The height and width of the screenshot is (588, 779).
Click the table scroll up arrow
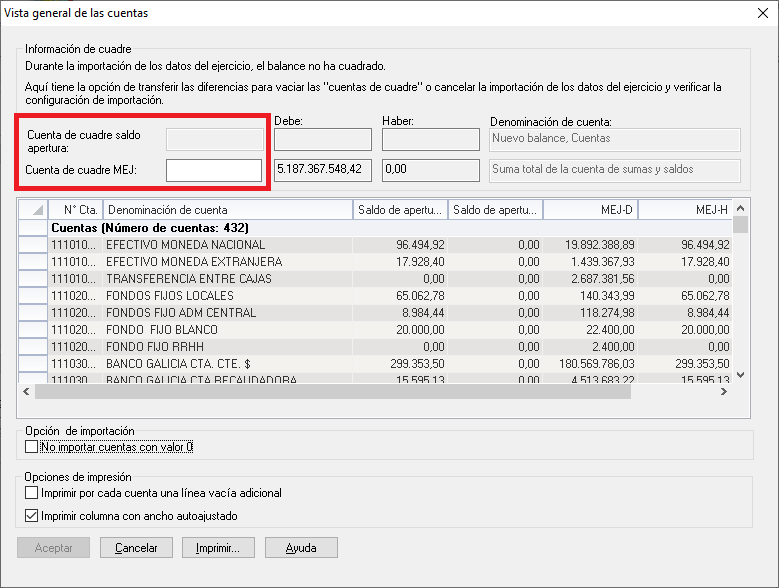(x=740, y=208)
